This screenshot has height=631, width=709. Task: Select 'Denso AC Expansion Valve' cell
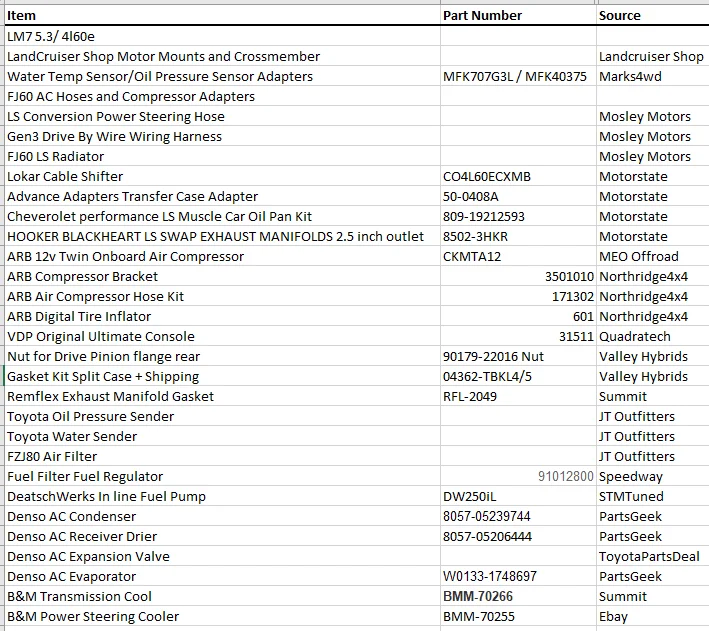[x=222, y=556]
